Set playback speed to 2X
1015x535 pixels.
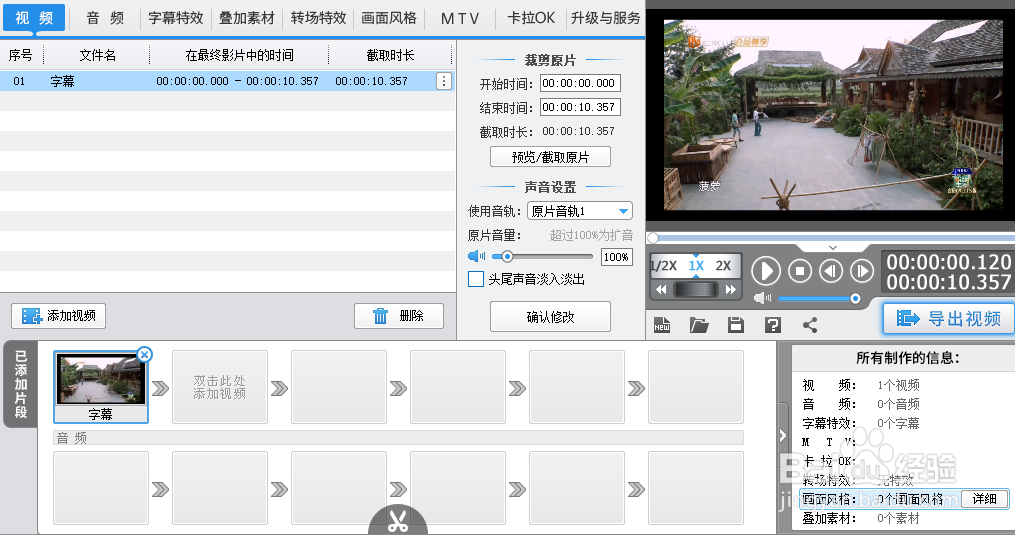[723, 266]
